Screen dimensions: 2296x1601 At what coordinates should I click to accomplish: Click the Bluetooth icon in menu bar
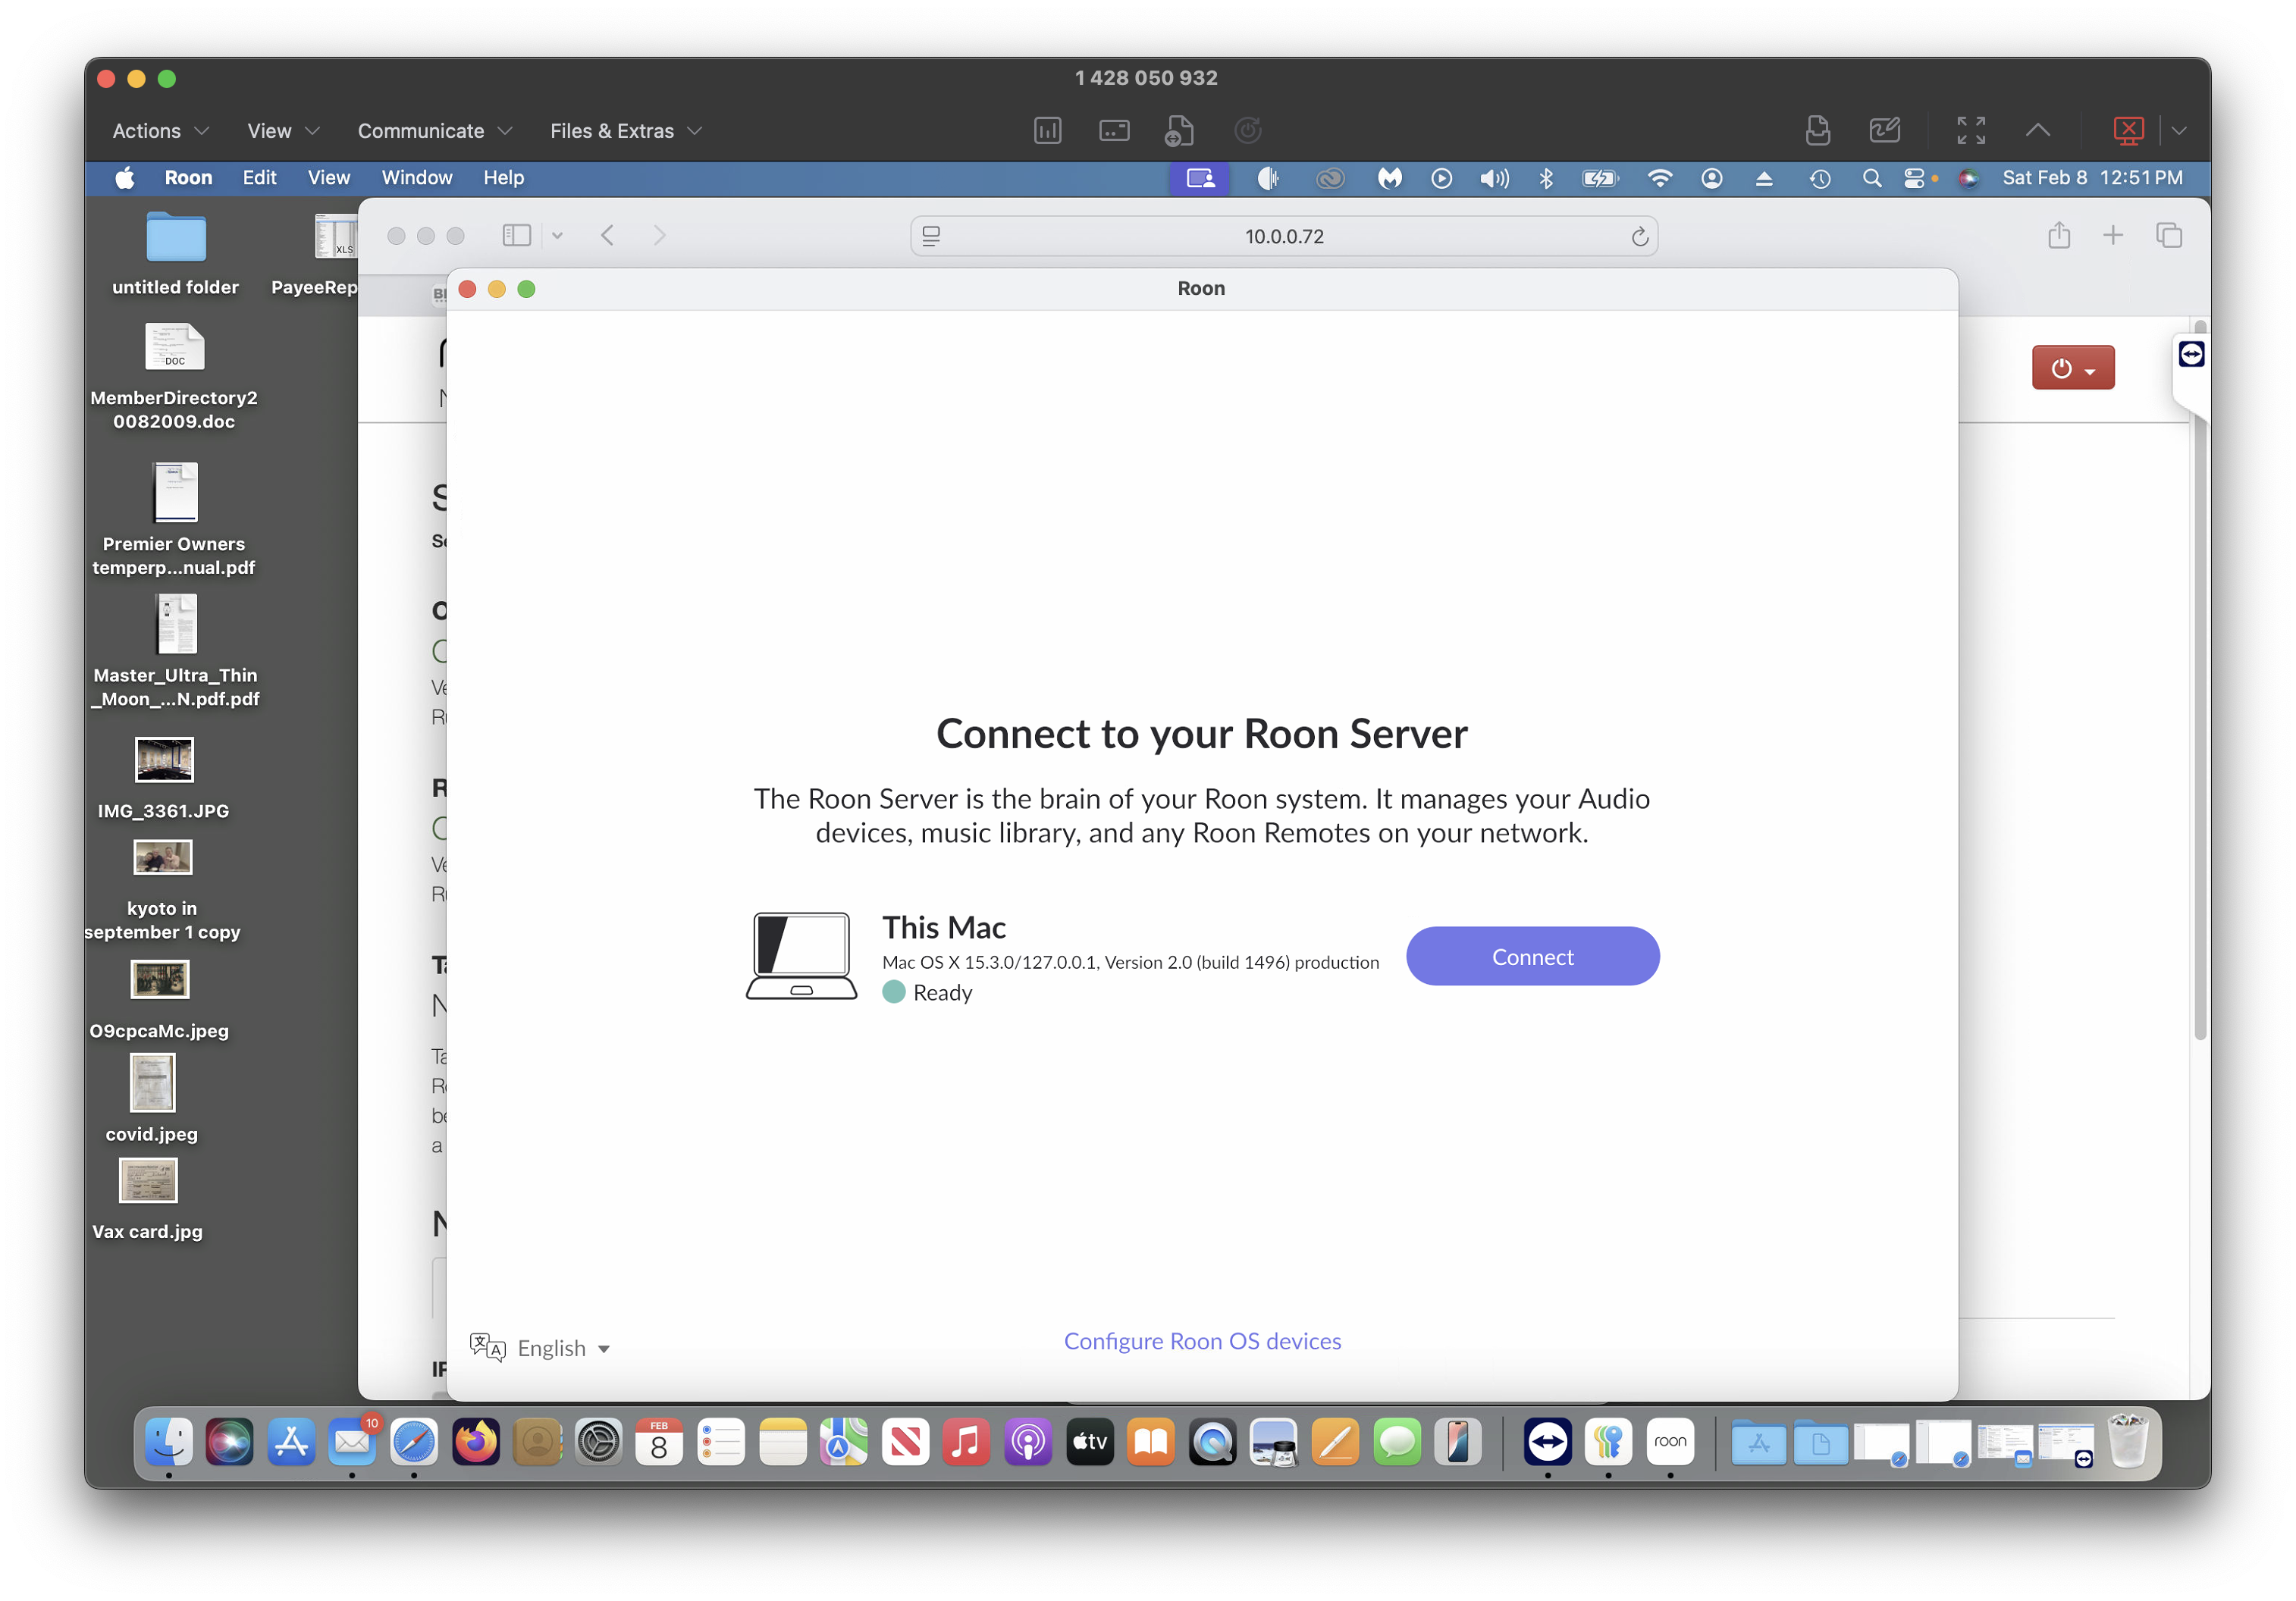pyautogui.click(x=1545, y=178)
